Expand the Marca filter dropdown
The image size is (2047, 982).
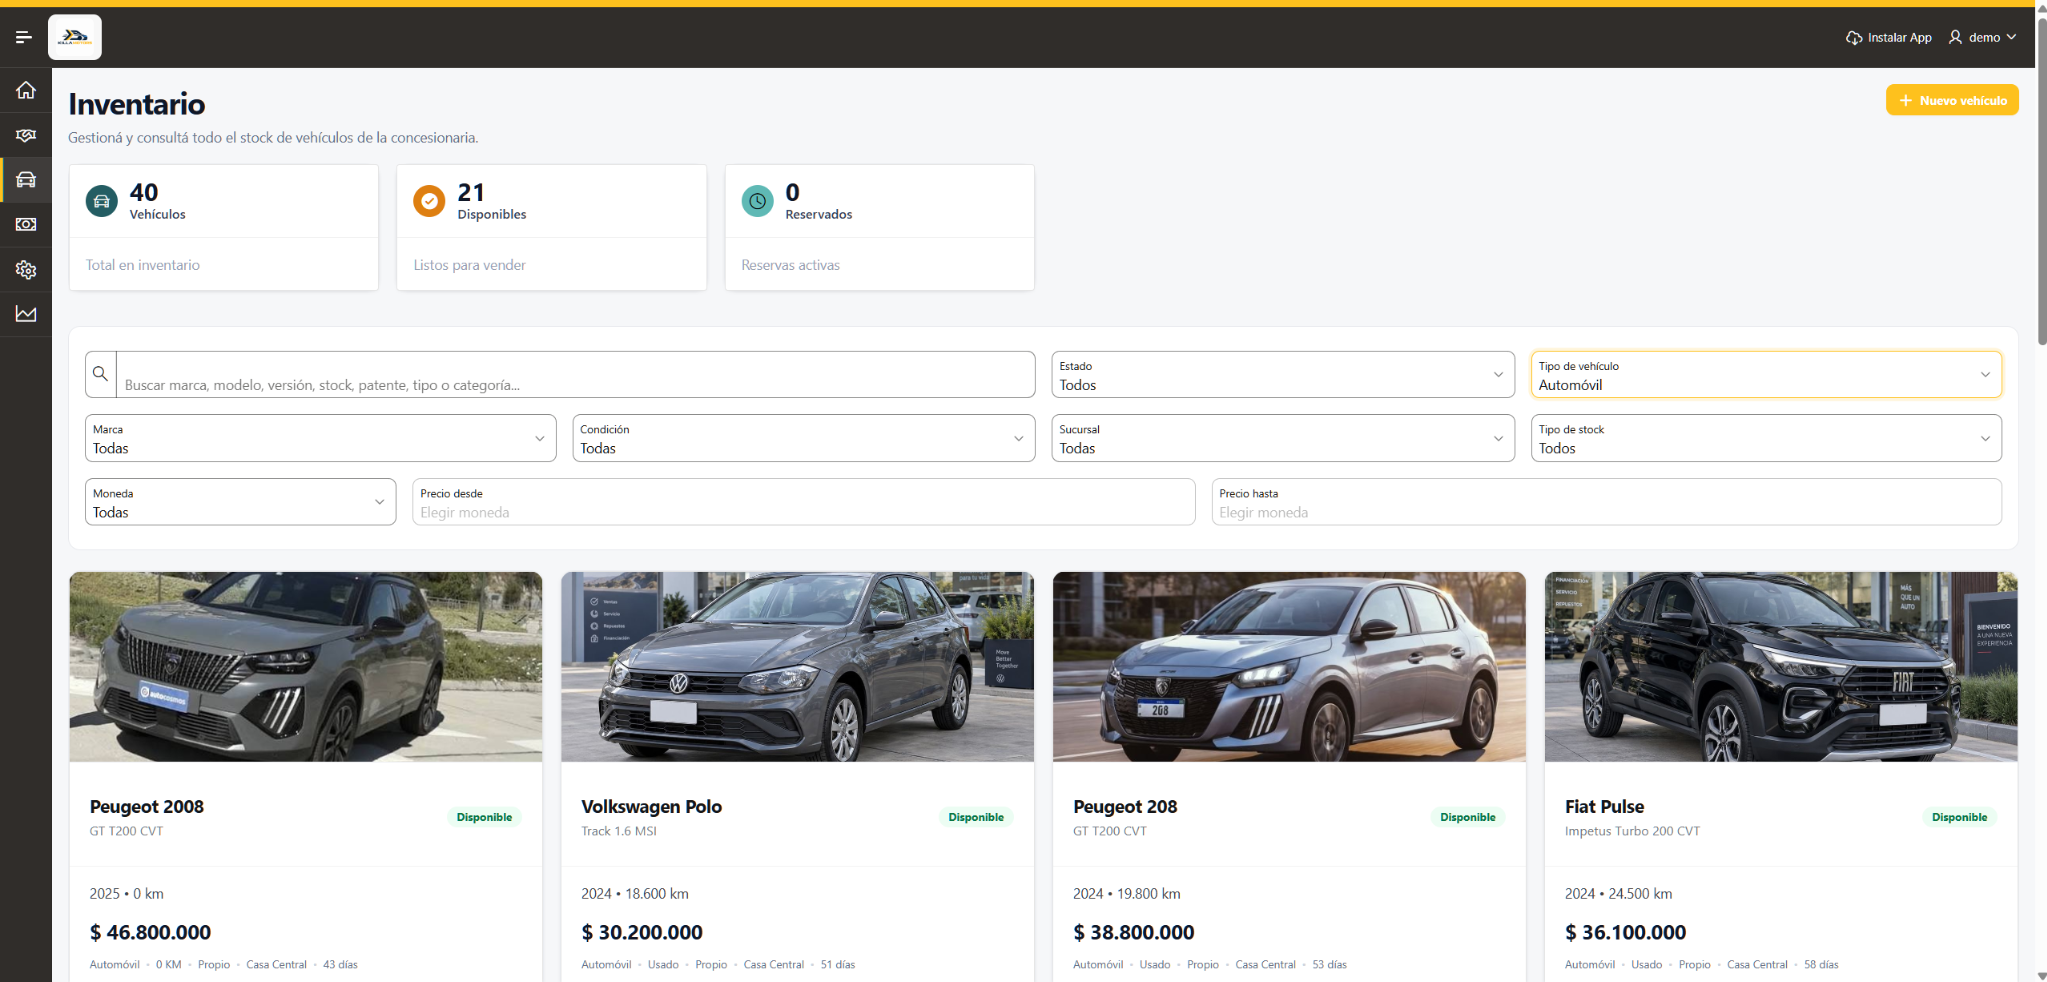[x=320, y=438]
